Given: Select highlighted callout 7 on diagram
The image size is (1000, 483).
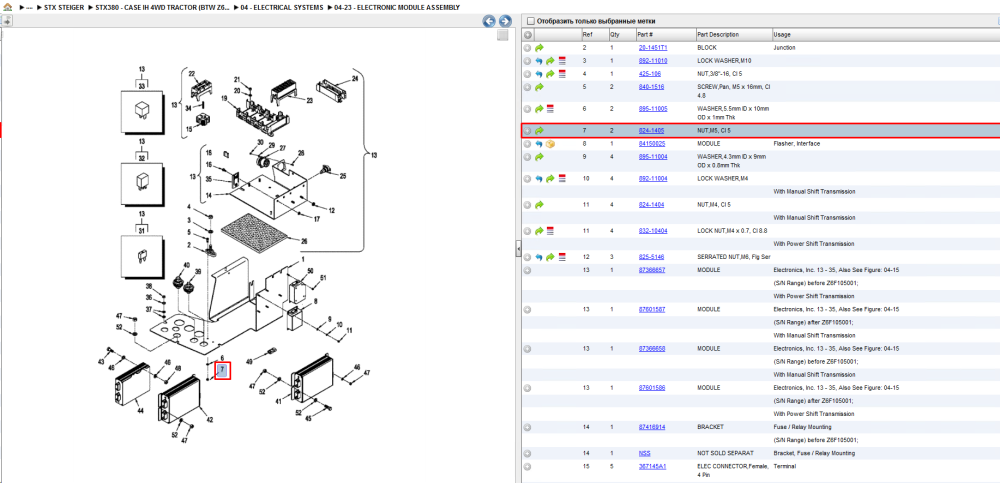Looking at the screenshot, I should [222, 370].
